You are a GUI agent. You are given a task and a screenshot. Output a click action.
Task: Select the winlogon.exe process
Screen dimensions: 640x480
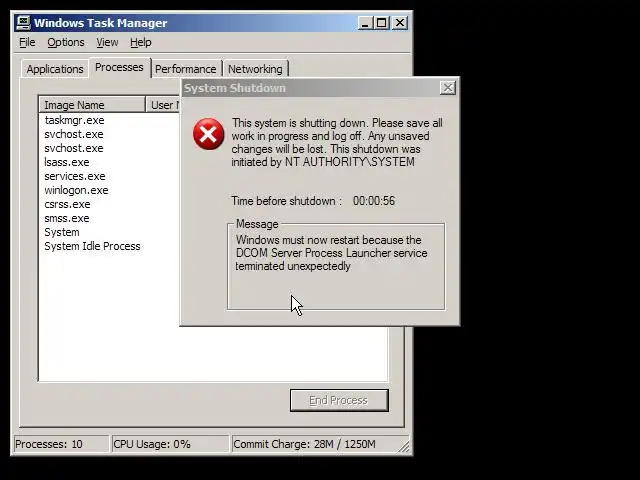coord(76,190)
